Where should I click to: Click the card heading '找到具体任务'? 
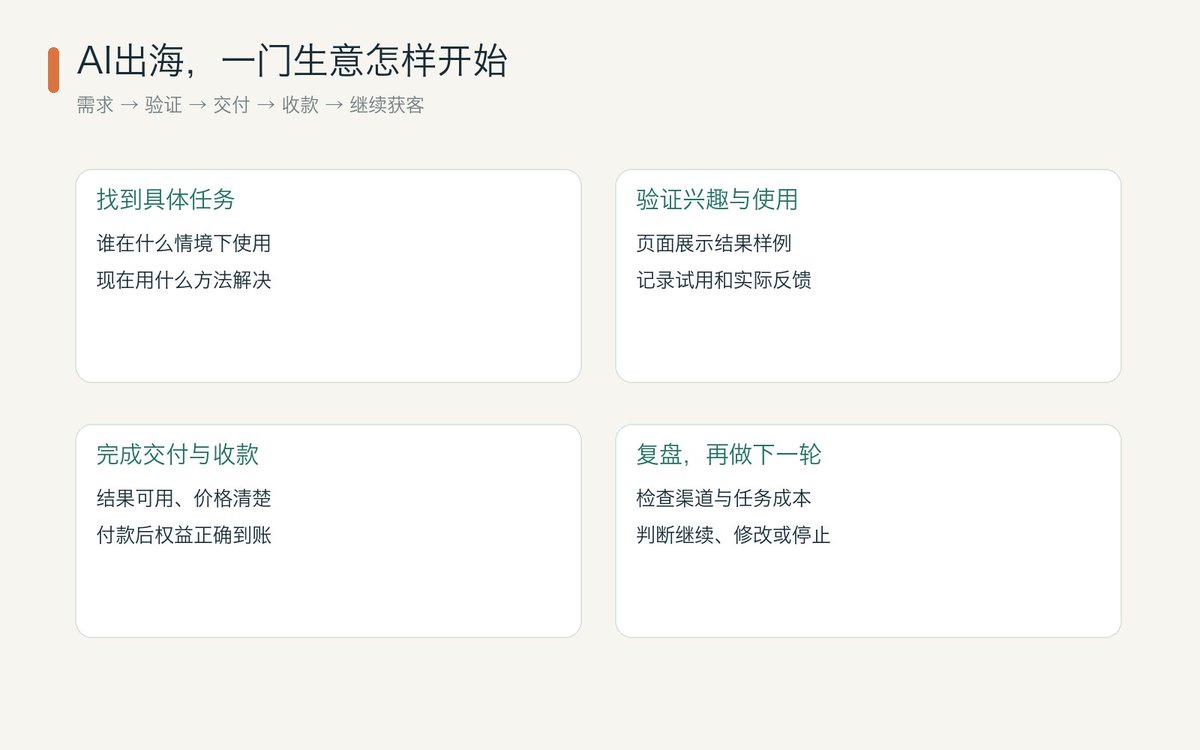coord(166,199)
